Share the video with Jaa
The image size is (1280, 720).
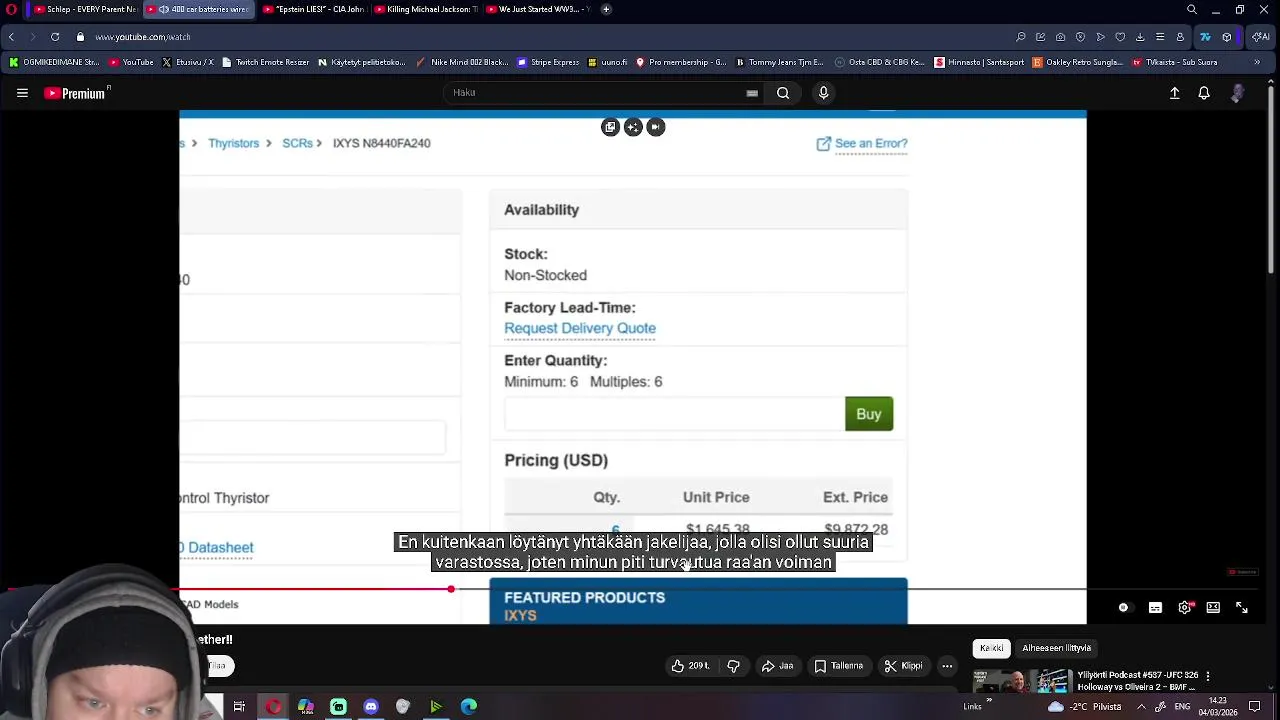point(777,666)
